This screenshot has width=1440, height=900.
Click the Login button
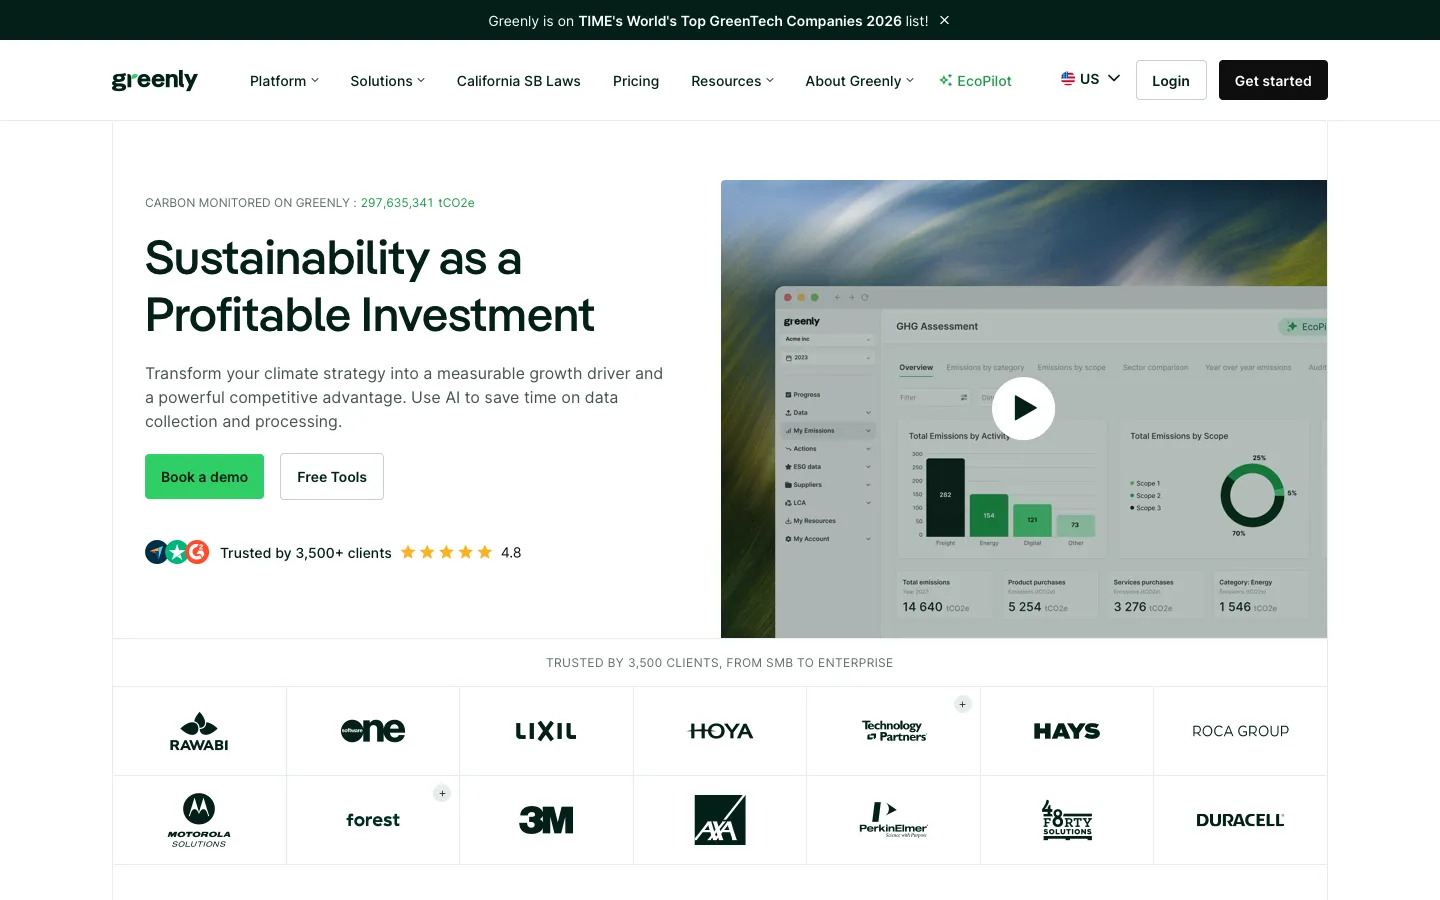(1171, 80)
